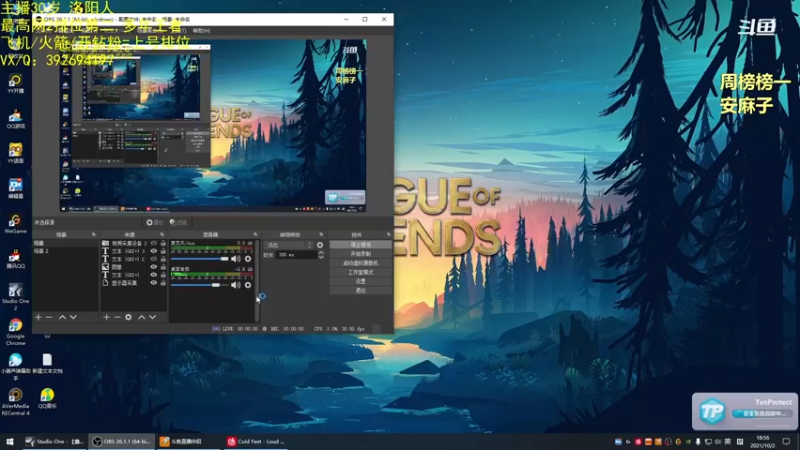800x450 pixels.
Task: Click 停止推流 button in controls
Action: [x=361, y=245]
